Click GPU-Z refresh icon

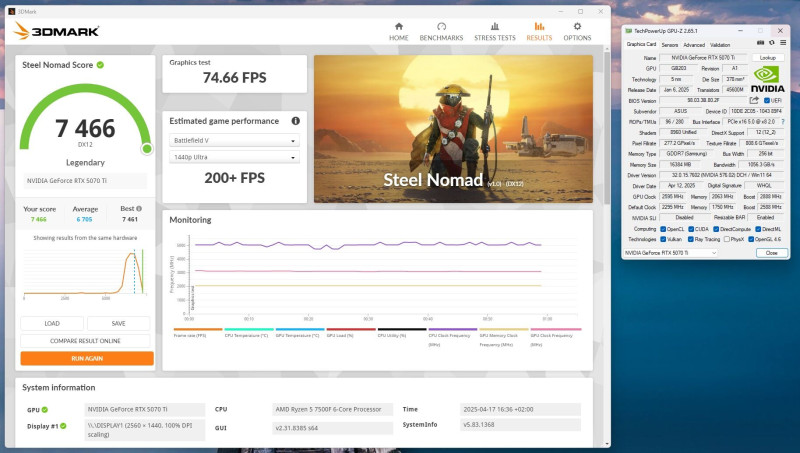click(771, 43)
